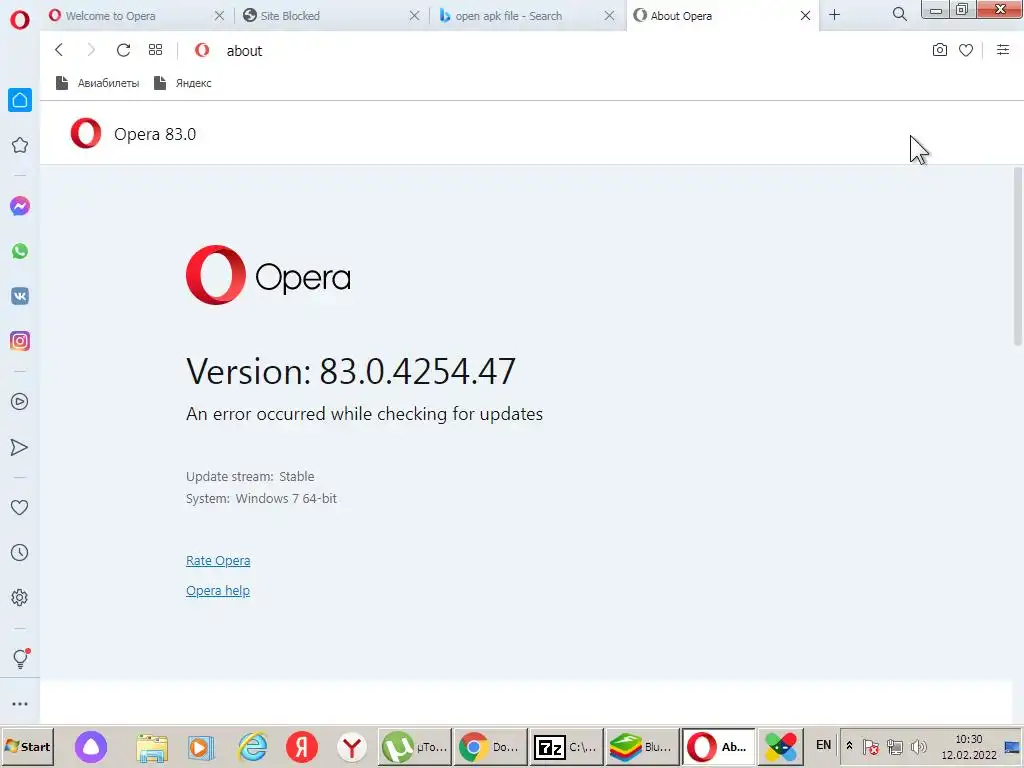
Task: Open Home in Opera sidebar
Action: (x=20, y=100)
